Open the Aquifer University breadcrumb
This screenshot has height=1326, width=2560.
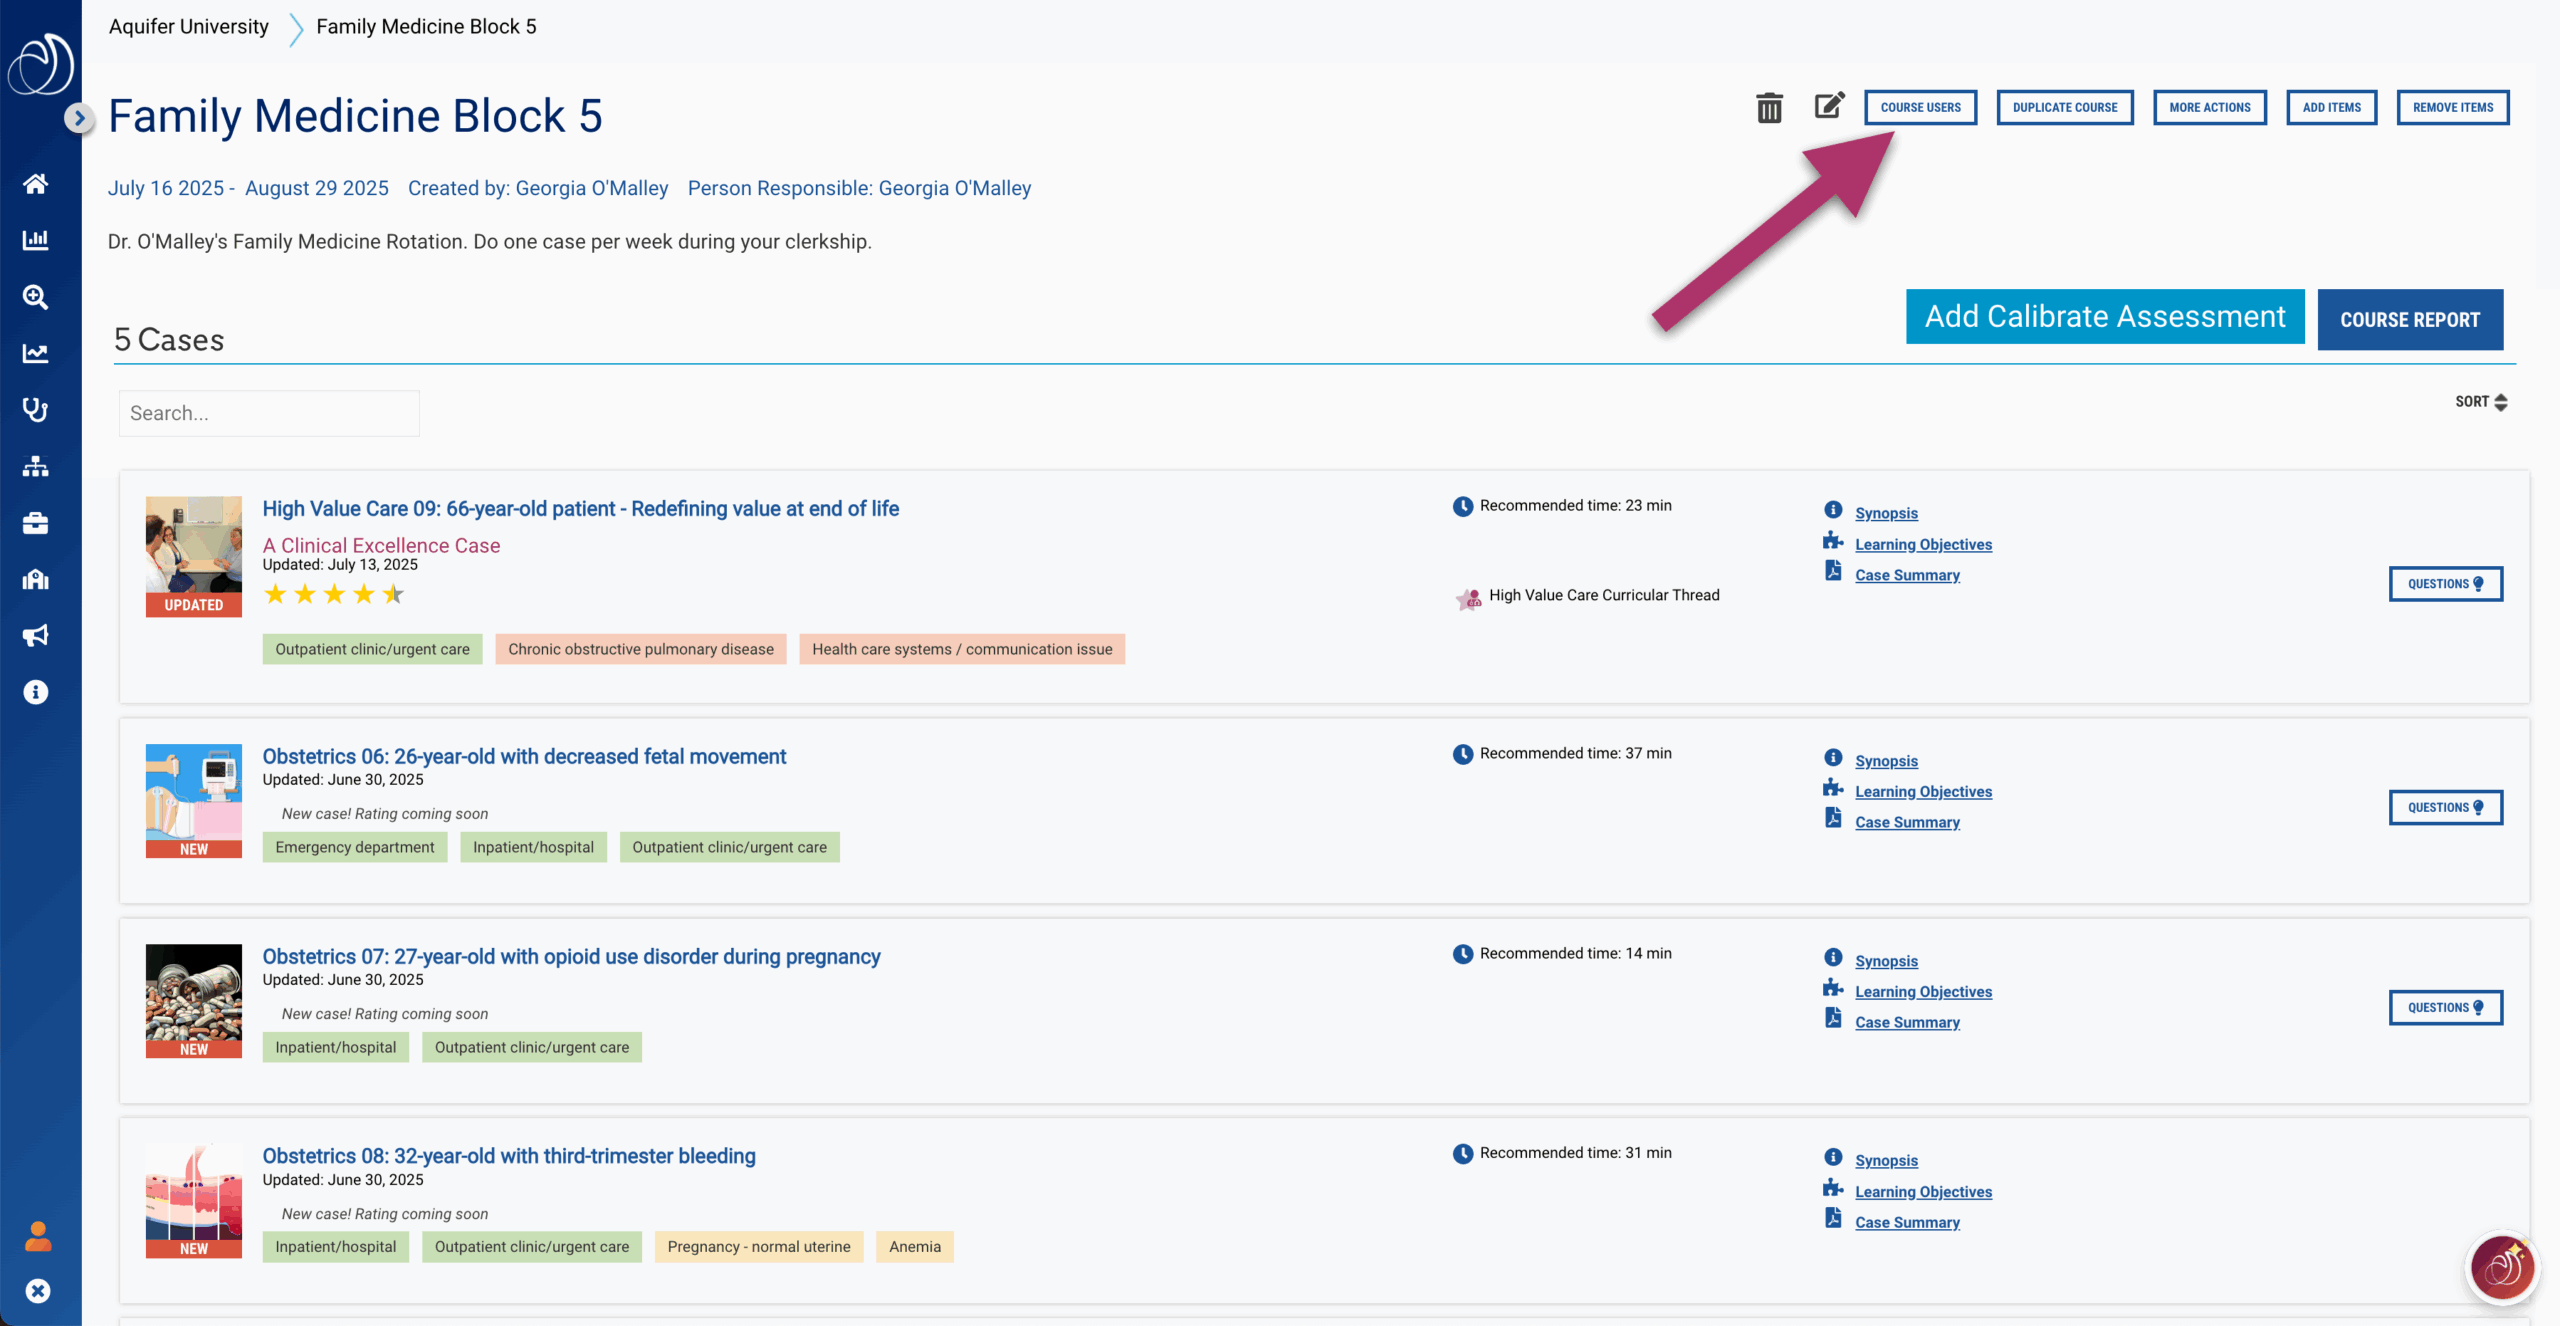[189, 27]
